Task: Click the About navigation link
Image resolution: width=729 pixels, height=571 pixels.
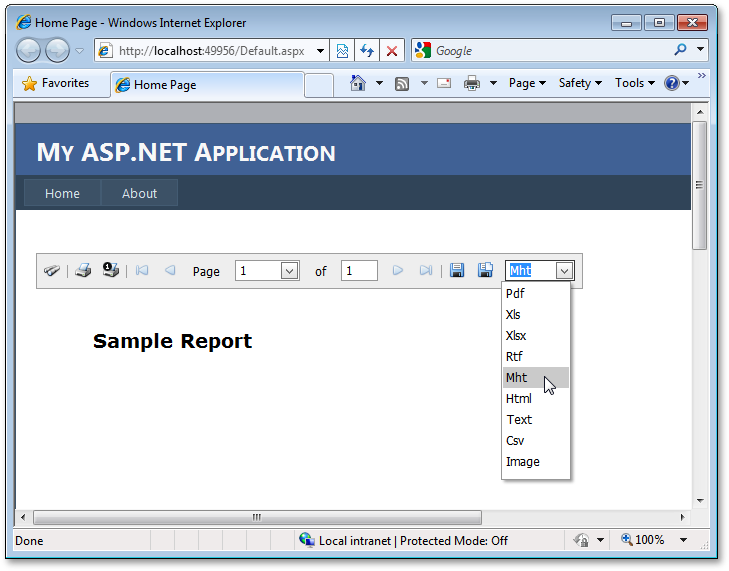Action: [x=139, y=193]
